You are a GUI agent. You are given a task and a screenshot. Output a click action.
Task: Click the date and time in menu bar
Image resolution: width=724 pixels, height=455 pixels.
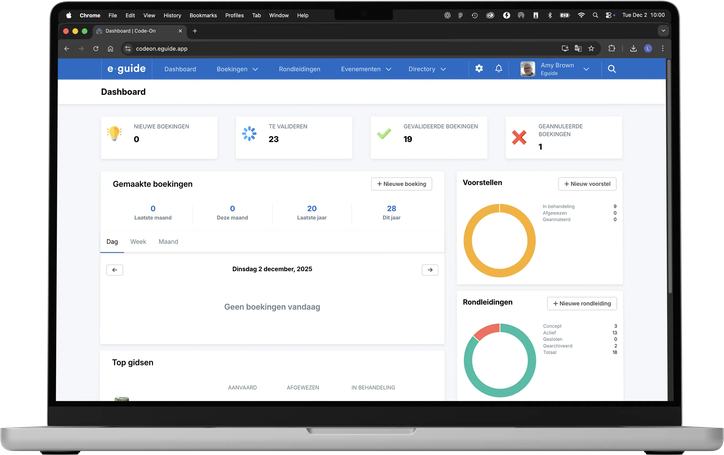pyautogui.click(x=643, y=15)
